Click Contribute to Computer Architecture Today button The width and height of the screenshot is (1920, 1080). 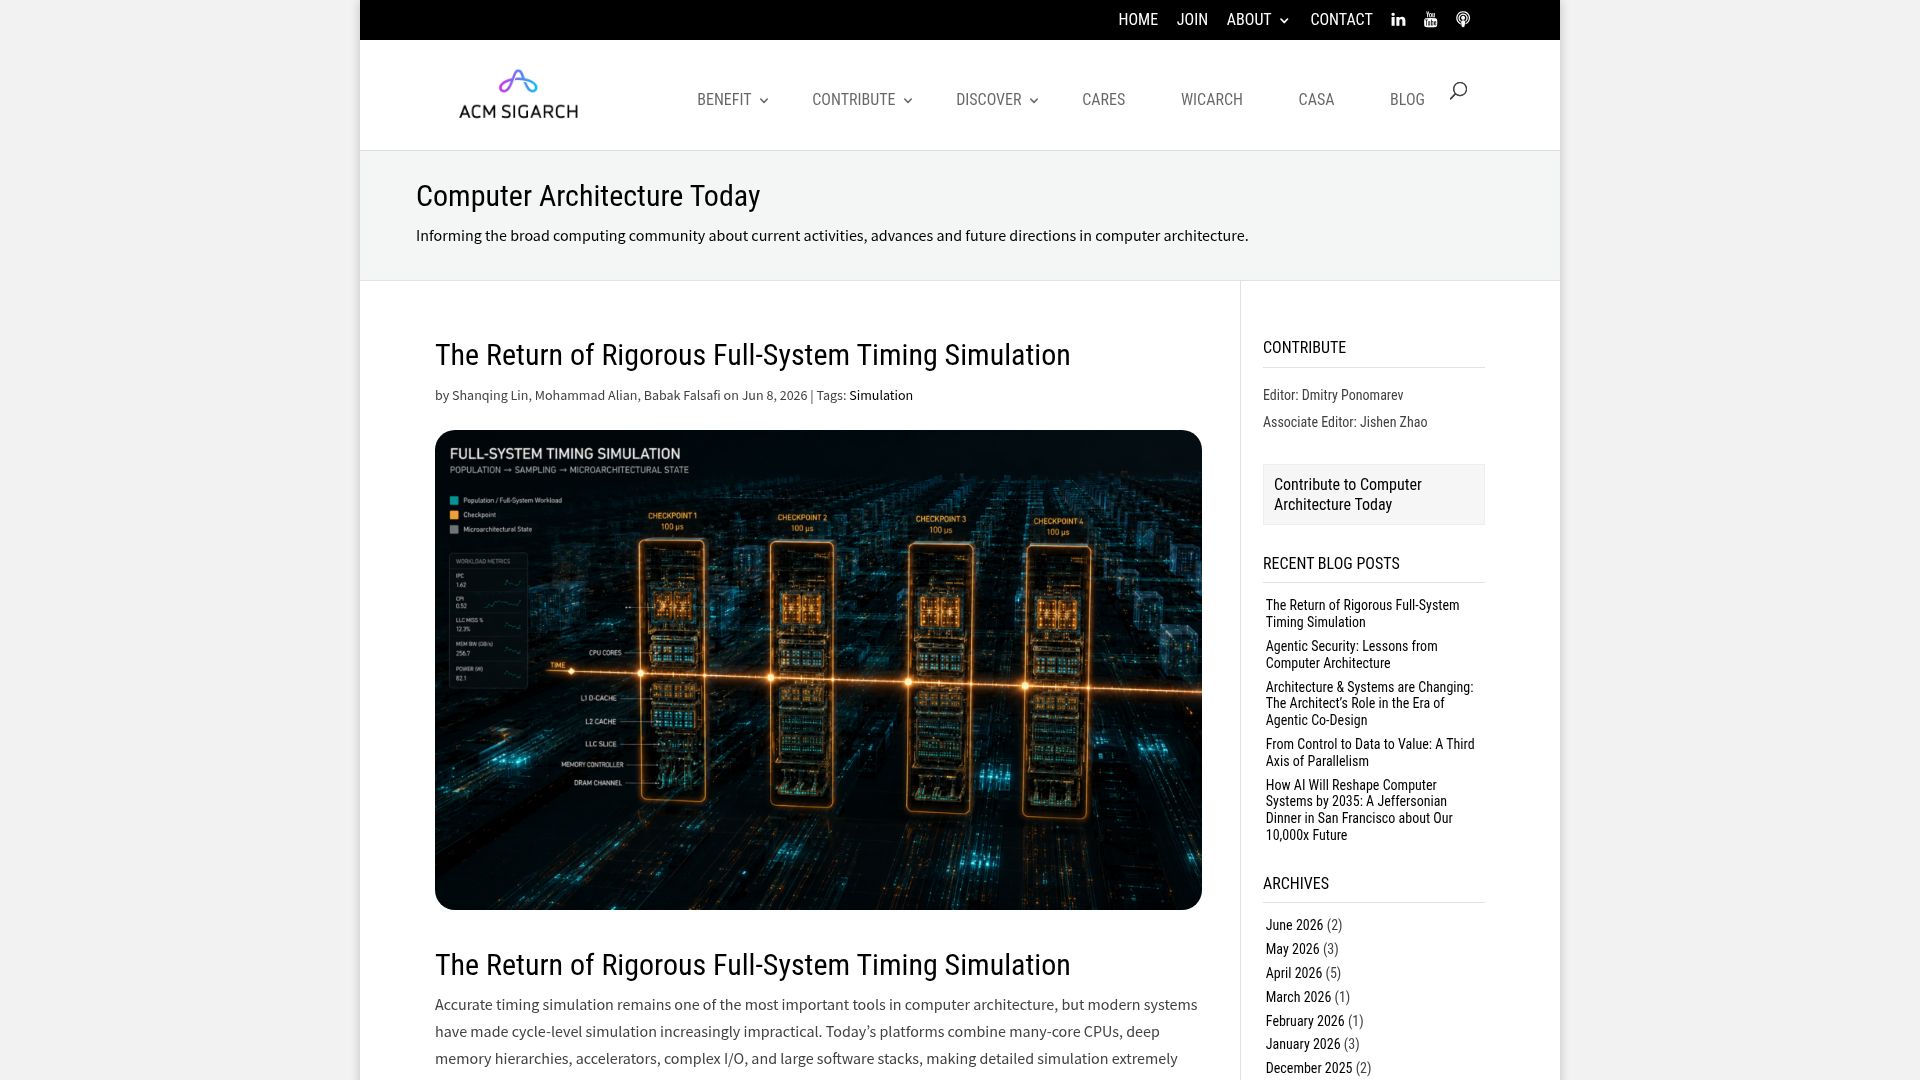click(x=1373, y=494)
